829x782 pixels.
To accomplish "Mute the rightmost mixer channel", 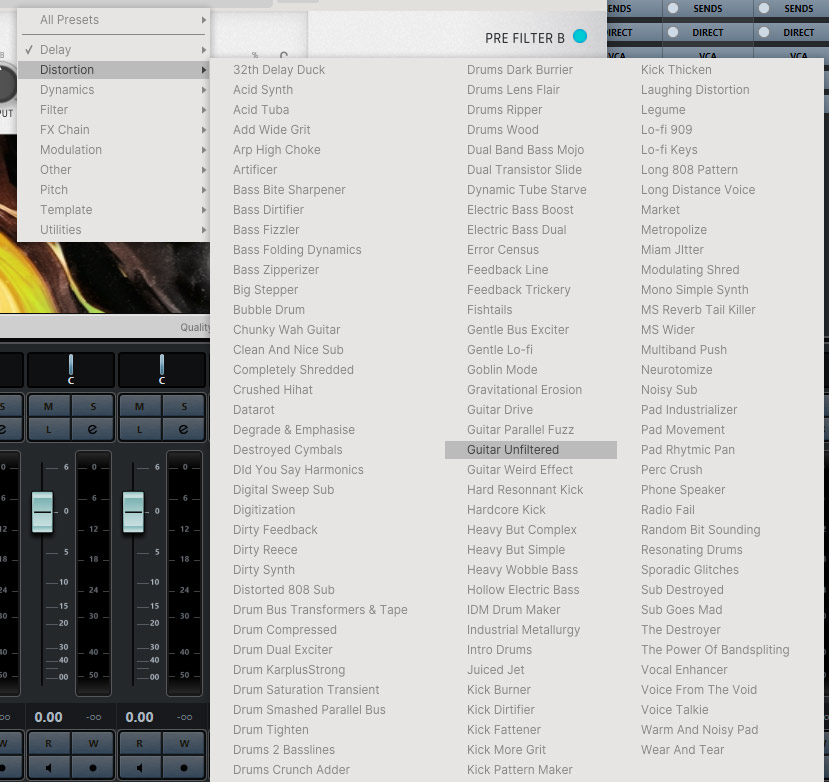I will (x=139, y=406).
